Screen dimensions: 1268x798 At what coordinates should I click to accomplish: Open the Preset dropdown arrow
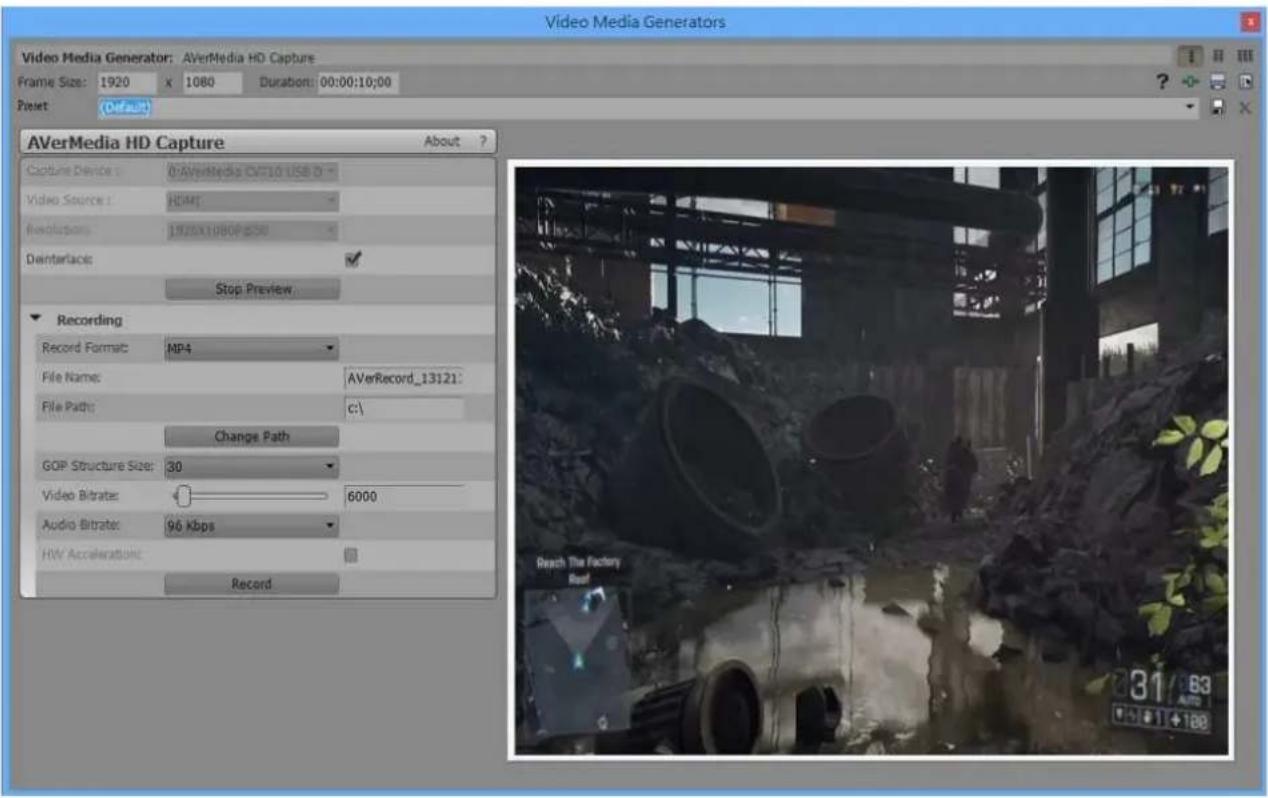click(1191, 107)
